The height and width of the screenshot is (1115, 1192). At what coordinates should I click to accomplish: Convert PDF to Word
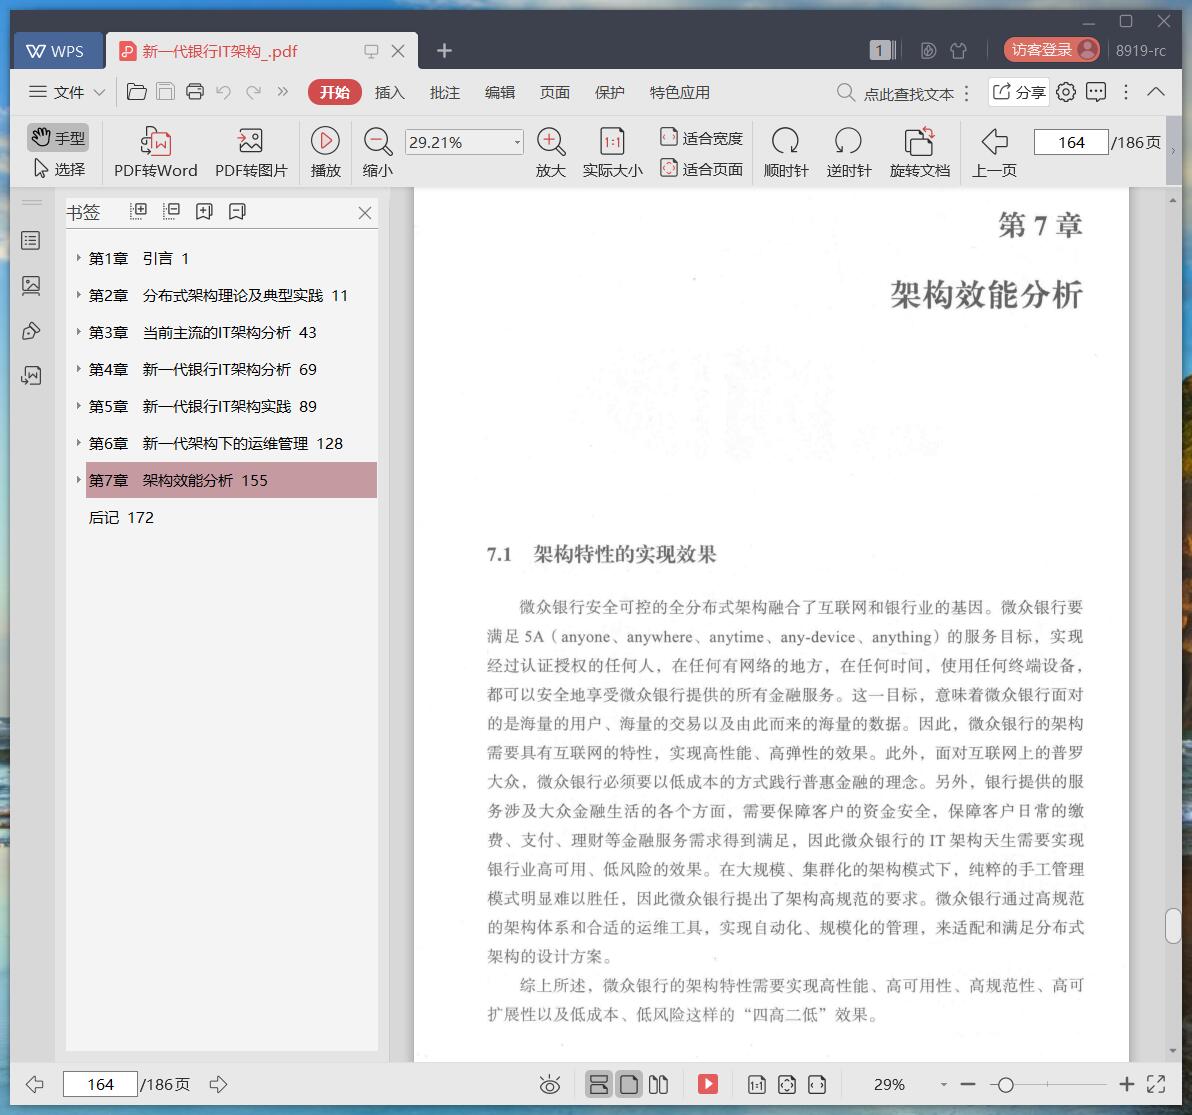(155, 153)
